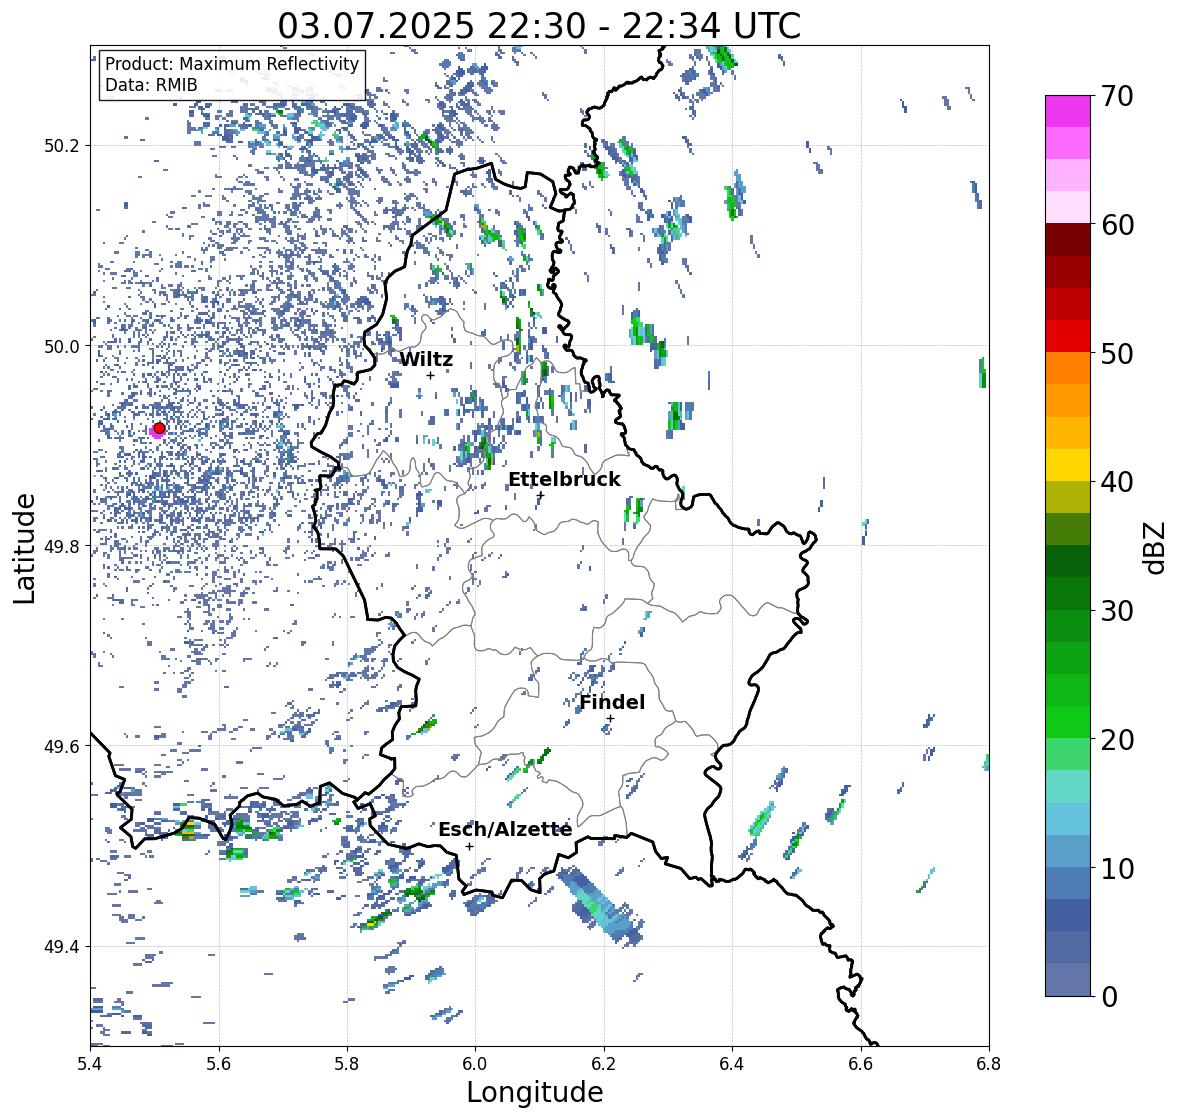The height and width of the screenshot is (1117, 1179).
Task: Click the plot title with date and time
Action: coord(539,26)
